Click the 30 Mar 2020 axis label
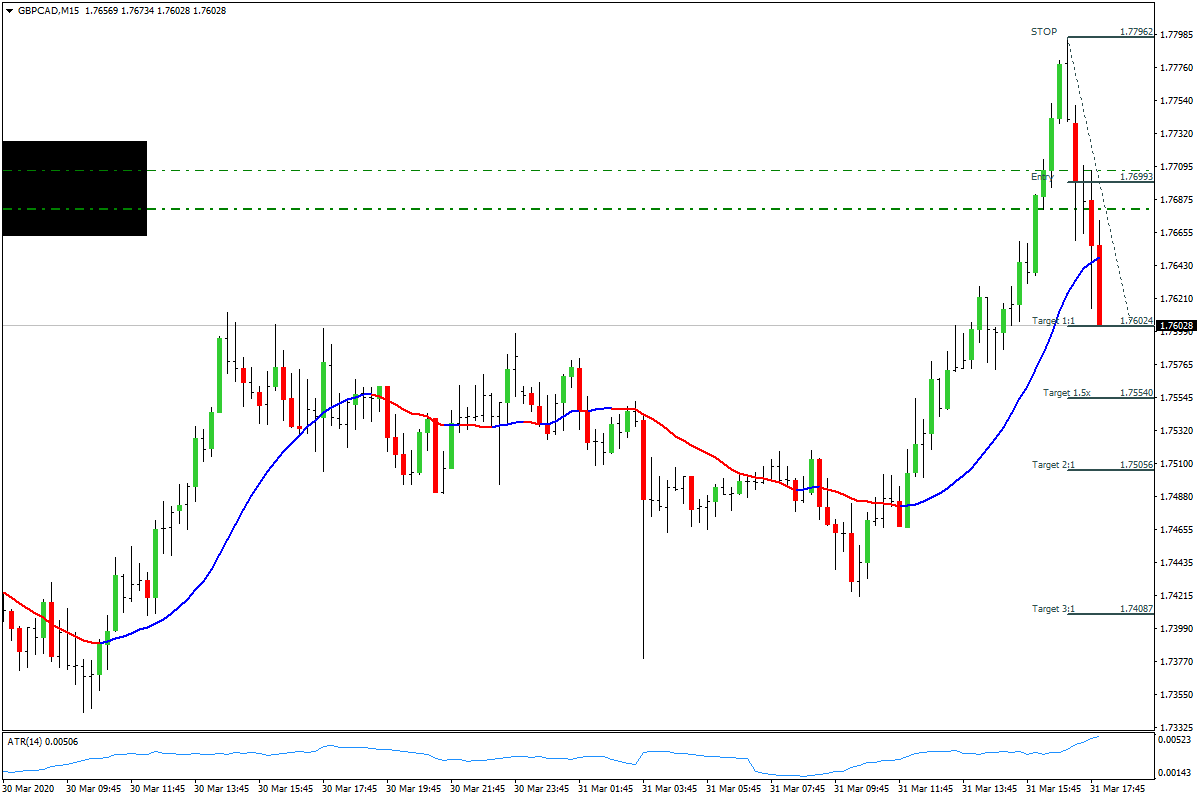This screenshot has width=1200, height=800. [30, 787]
